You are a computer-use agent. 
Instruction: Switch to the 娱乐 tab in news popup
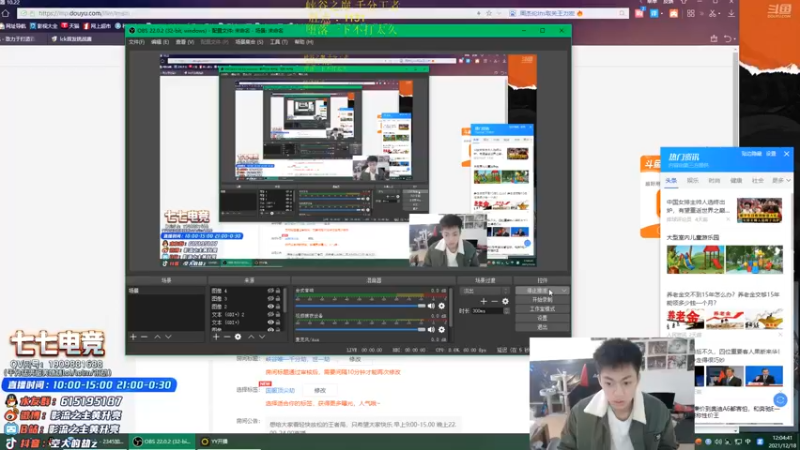(692, 181)
